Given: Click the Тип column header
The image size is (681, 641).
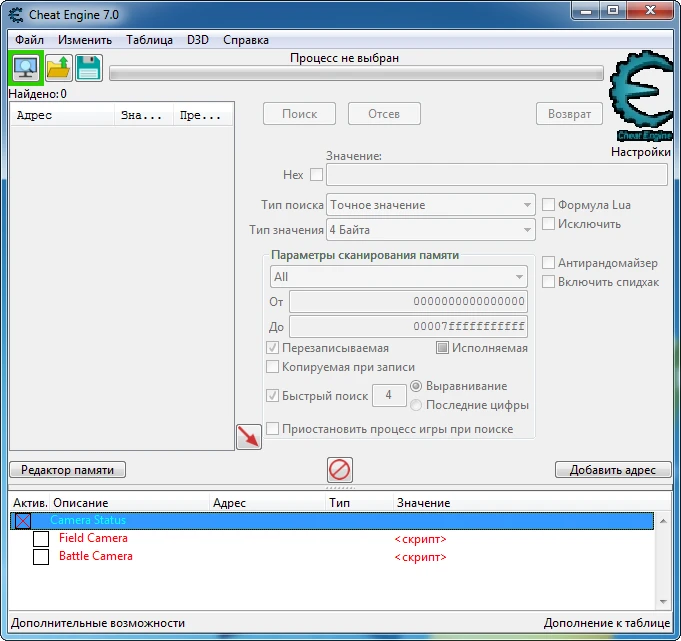Looking at the screenshot, I should tap(359, 503).
